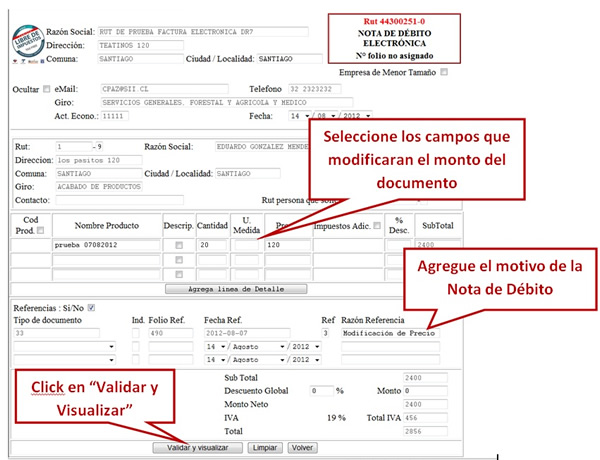Click the Total value field 2856
The height and width of the screenshot is (460, 600).
[x=425, y=431]
